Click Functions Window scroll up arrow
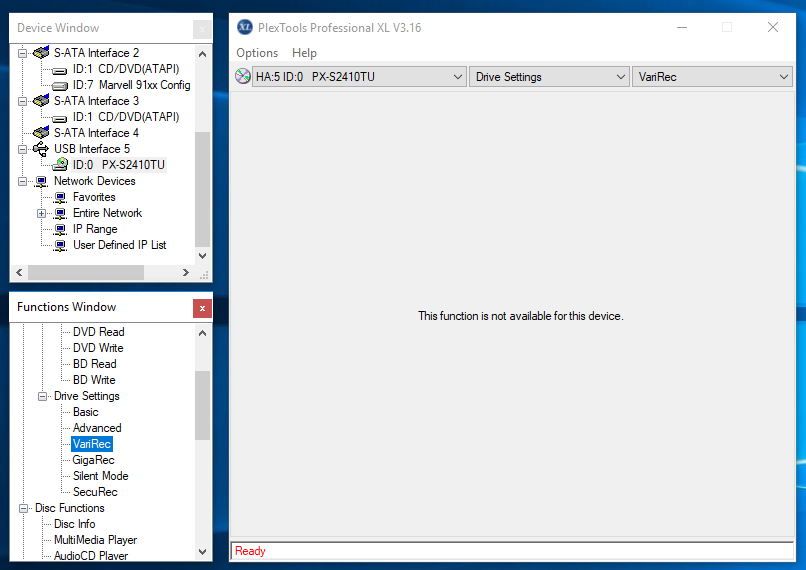The image size is (806, 570). [203, 333]
